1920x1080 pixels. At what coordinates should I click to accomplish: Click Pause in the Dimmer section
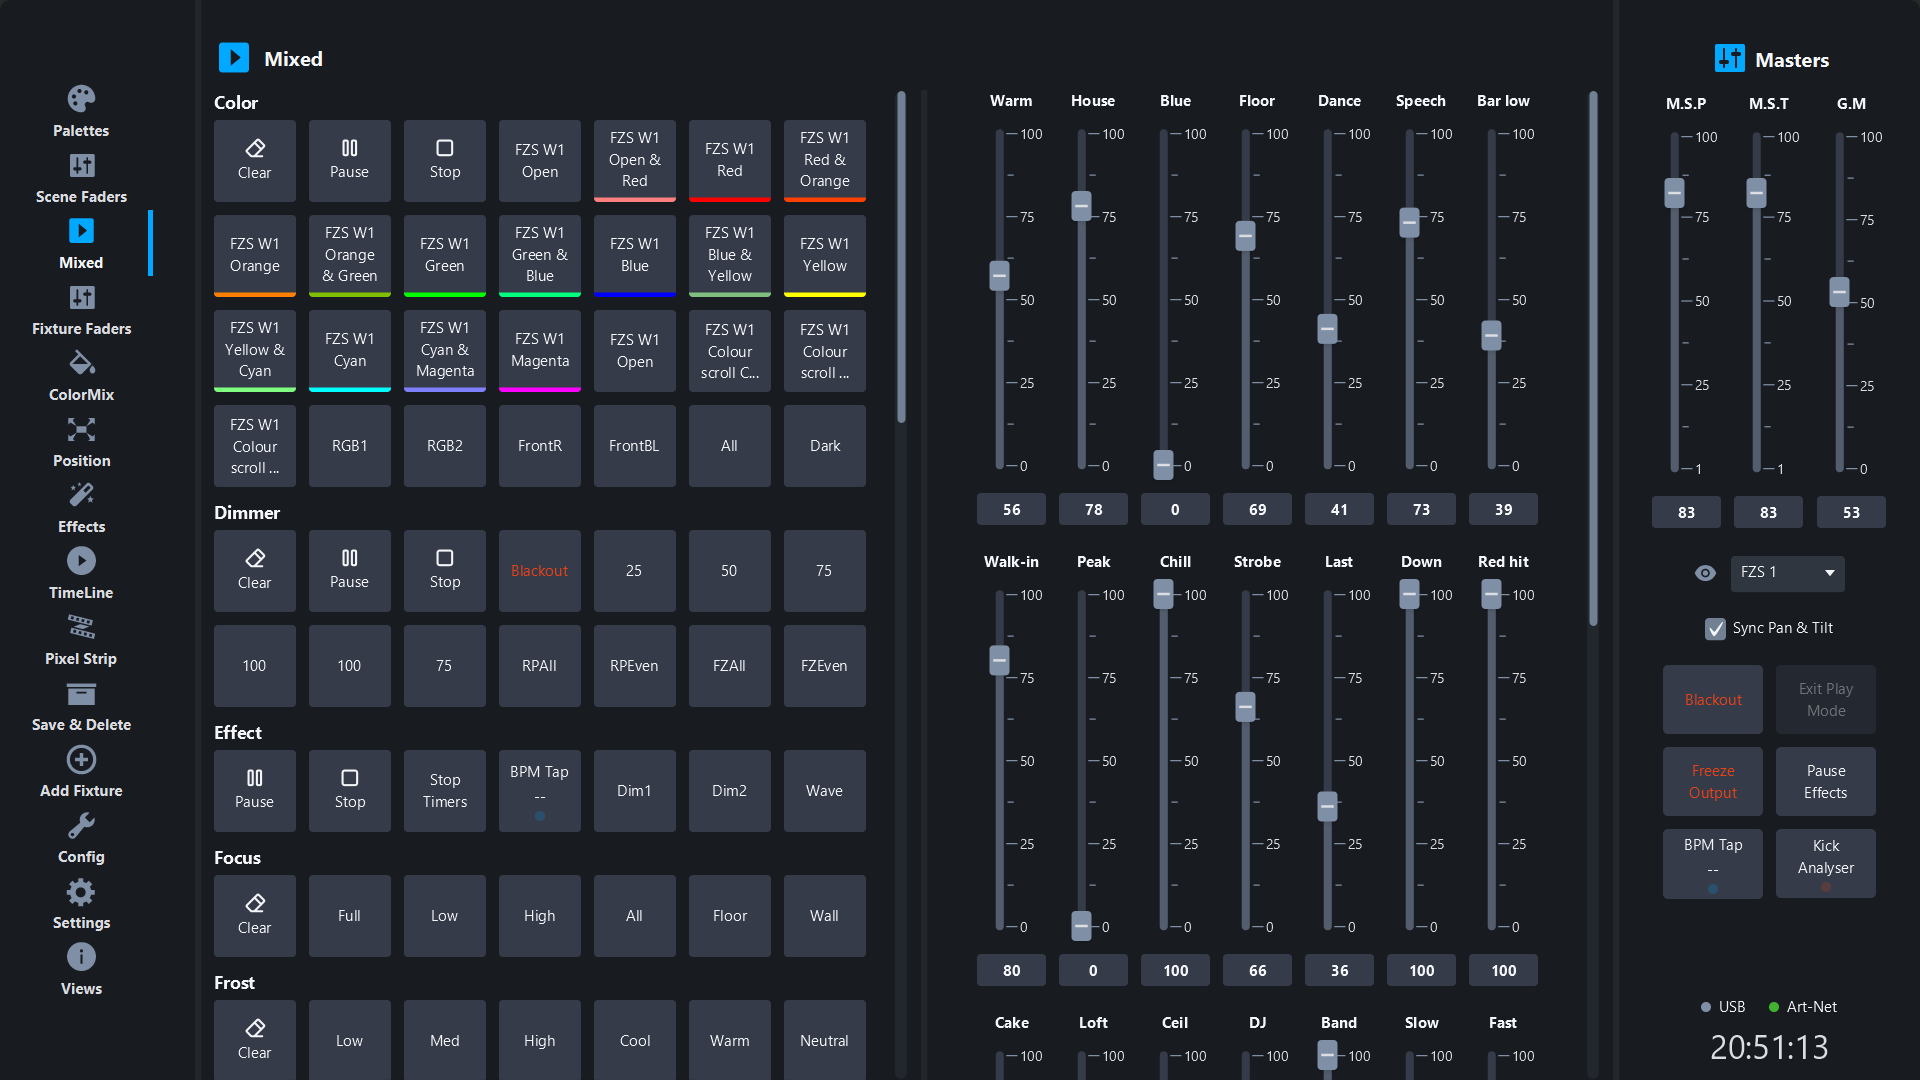(x=349, y=571)
